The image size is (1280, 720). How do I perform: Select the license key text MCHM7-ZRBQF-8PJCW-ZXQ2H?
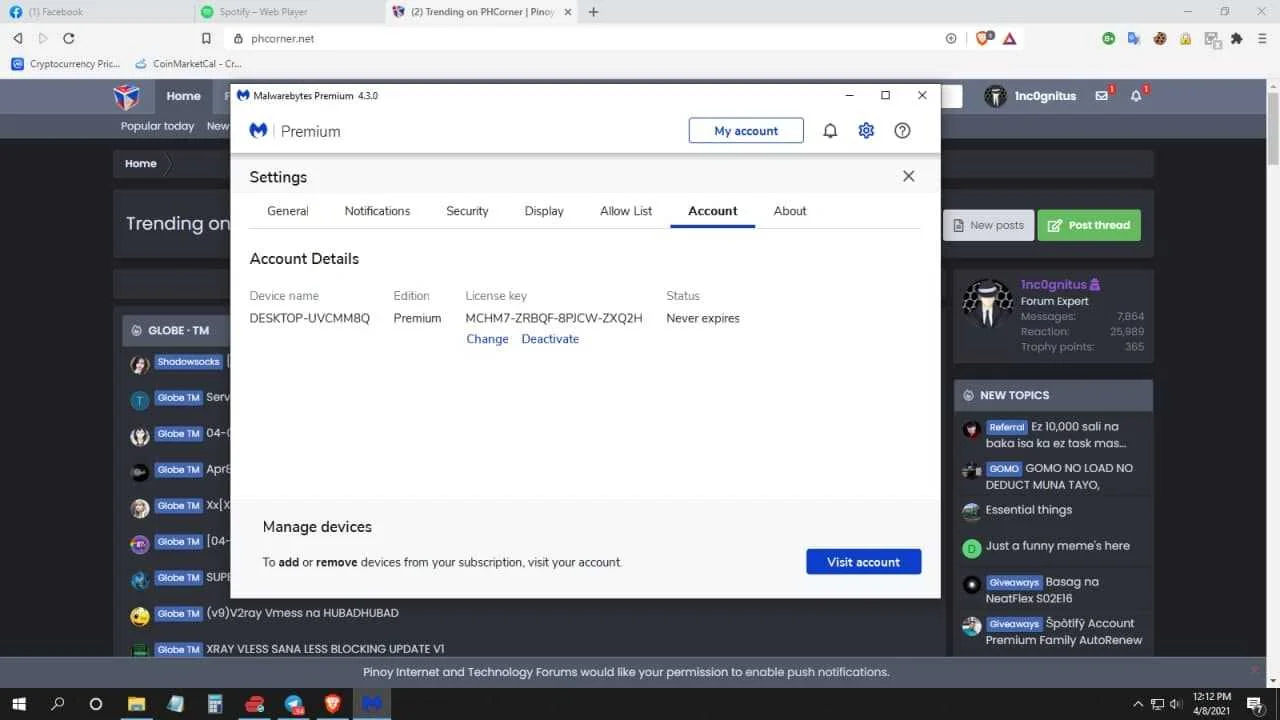pos(554,318)
